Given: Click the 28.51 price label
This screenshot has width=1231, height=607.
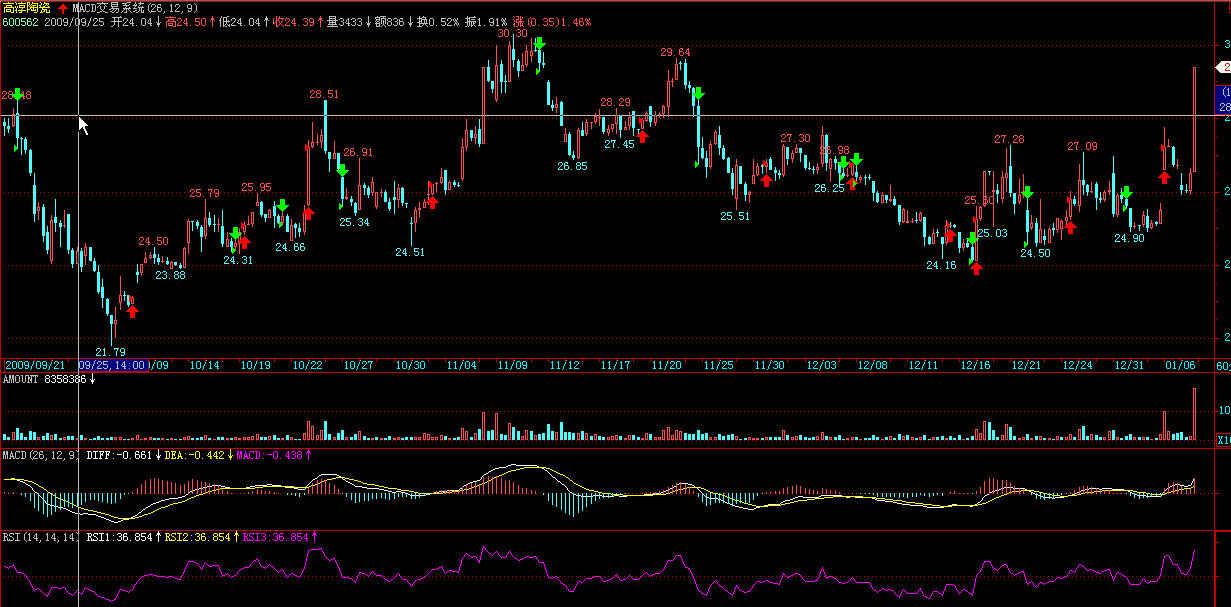Looking at the screenshot, I should pos(324,94).
